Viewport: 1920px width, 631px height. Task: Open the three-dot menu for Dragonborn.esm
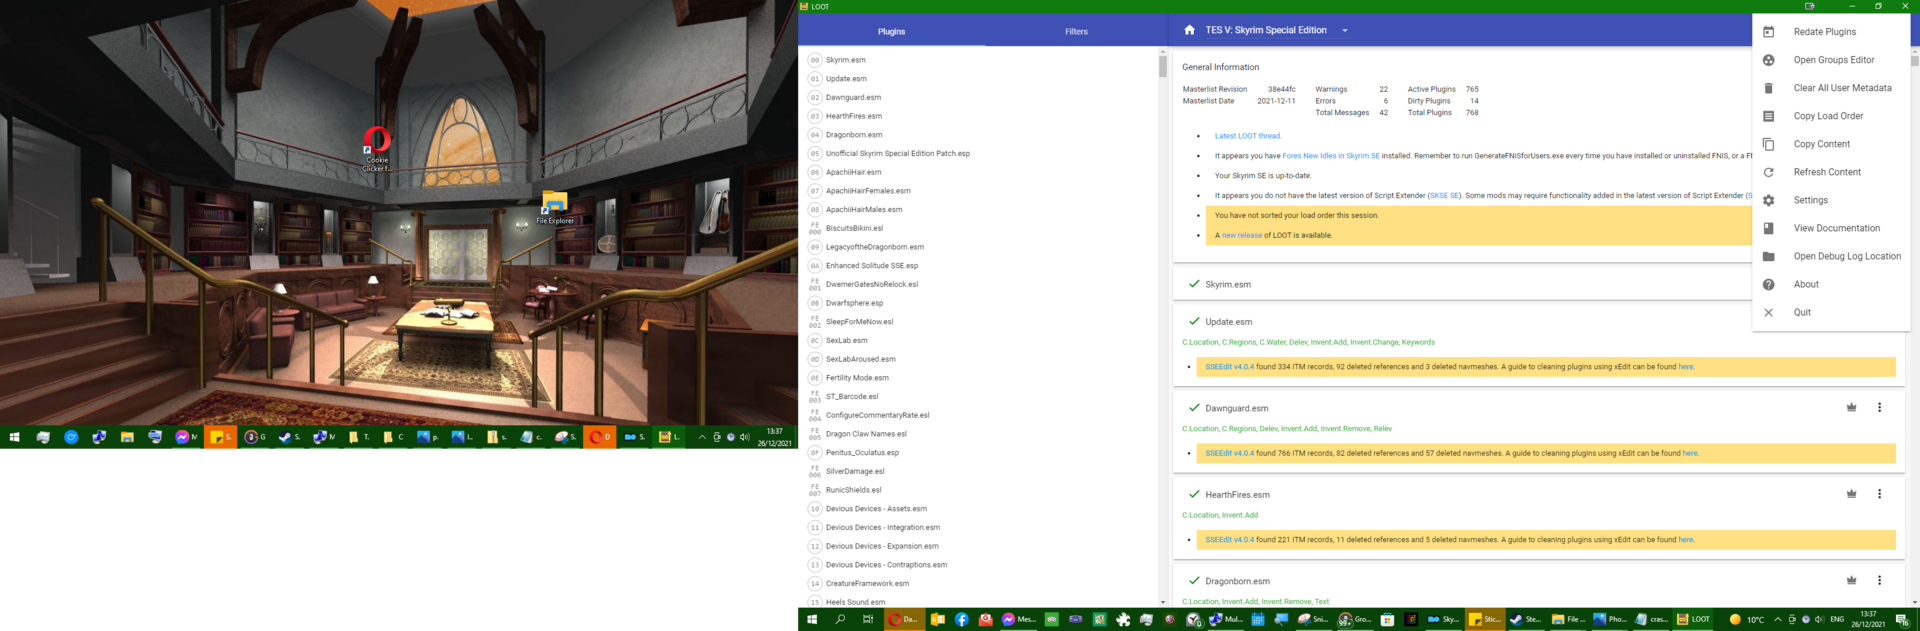[x=1879, y=580]
